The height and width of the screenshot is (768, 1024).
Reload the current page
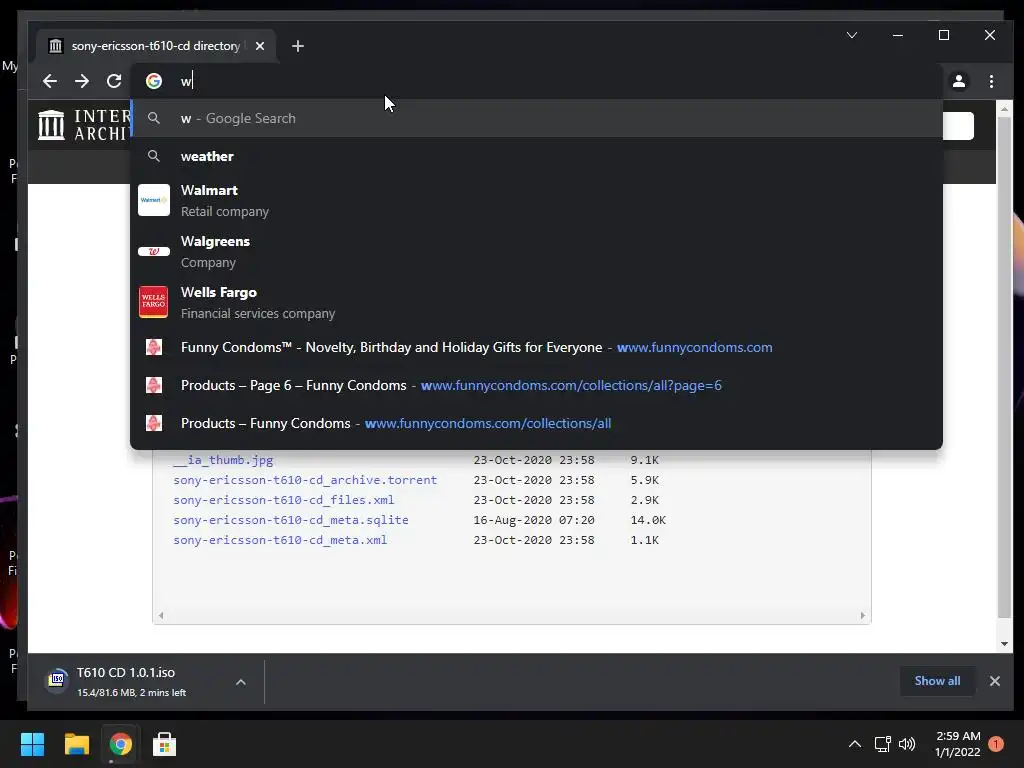pyautogui.click(x=114, y=81)
